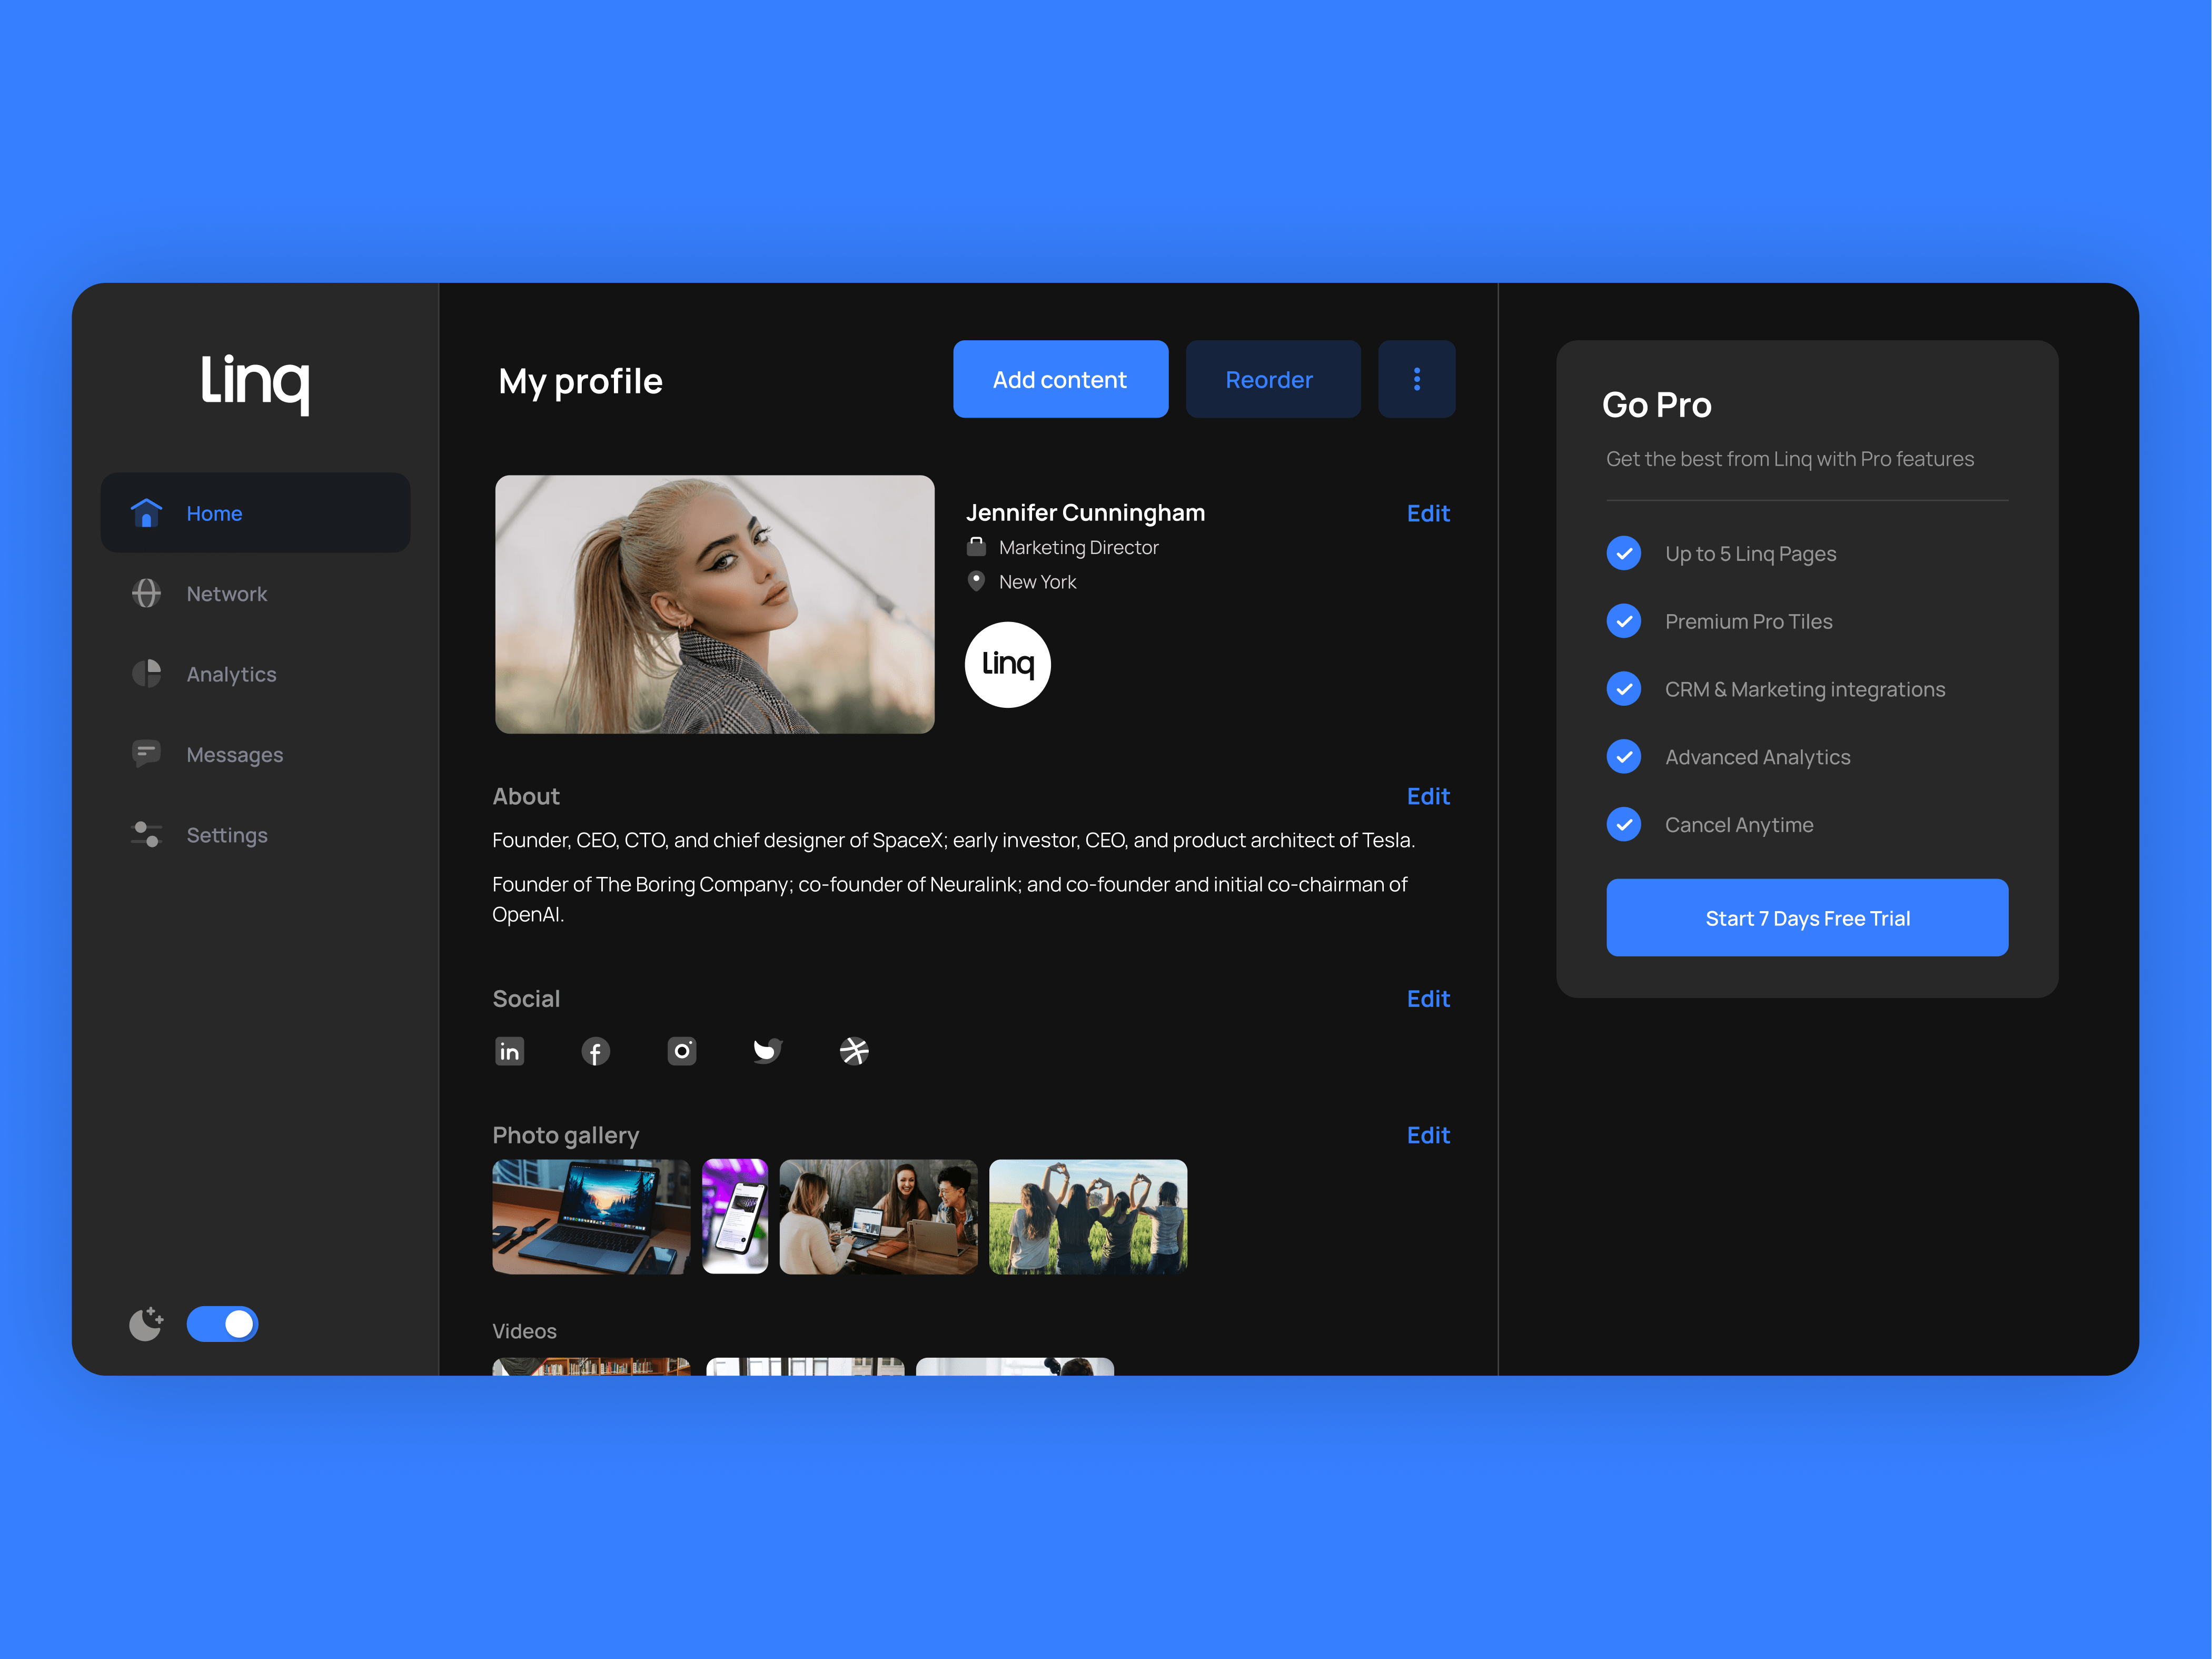Toggle the dark mode switch
The height and width of the screenshot is (1659, 2212).
pos(222,1324)
